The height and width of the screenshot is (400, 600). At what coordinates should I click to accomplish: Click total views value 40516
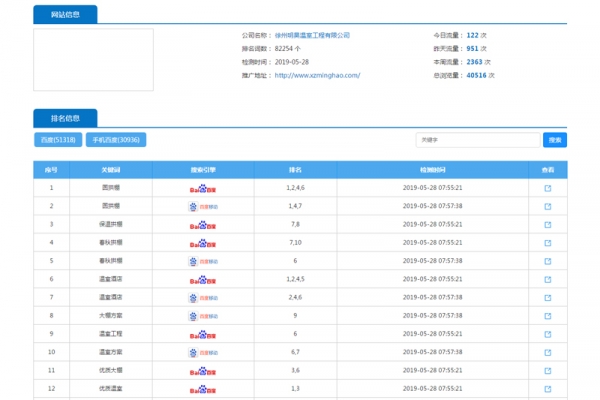tap(476, 75)
